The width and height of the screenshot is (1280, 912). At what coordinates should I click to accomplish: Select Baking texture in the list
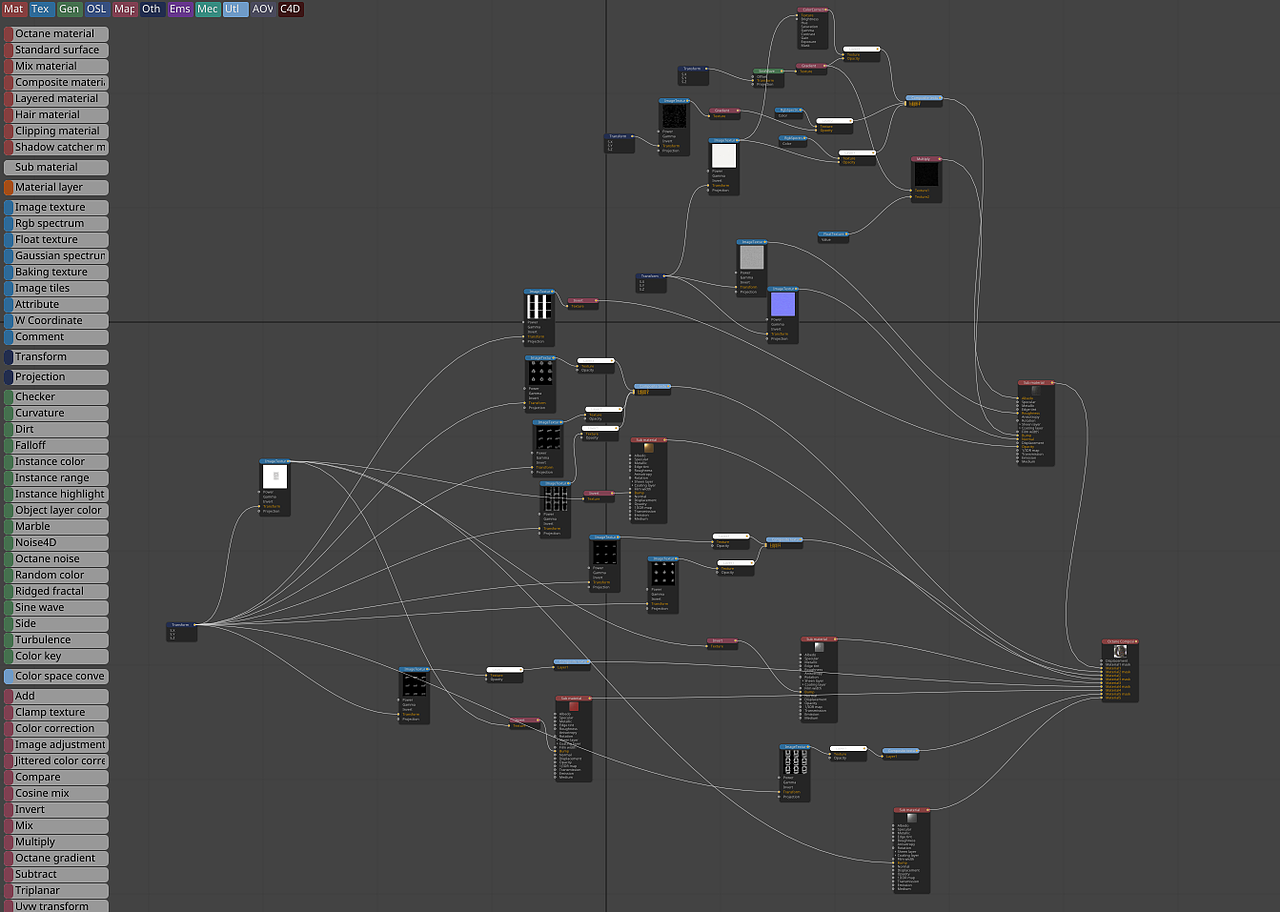click(56, 272)
